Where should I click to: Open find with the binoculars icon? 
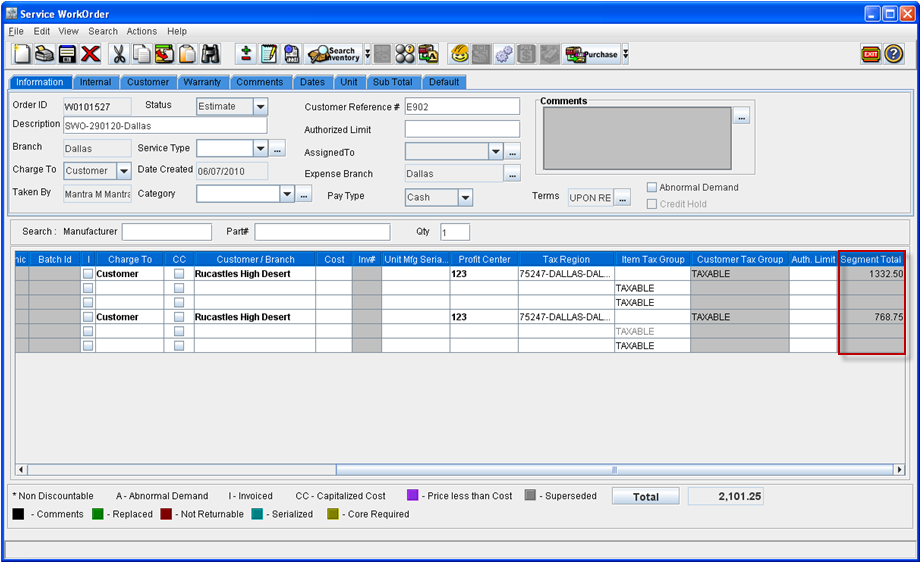point(210,54)
